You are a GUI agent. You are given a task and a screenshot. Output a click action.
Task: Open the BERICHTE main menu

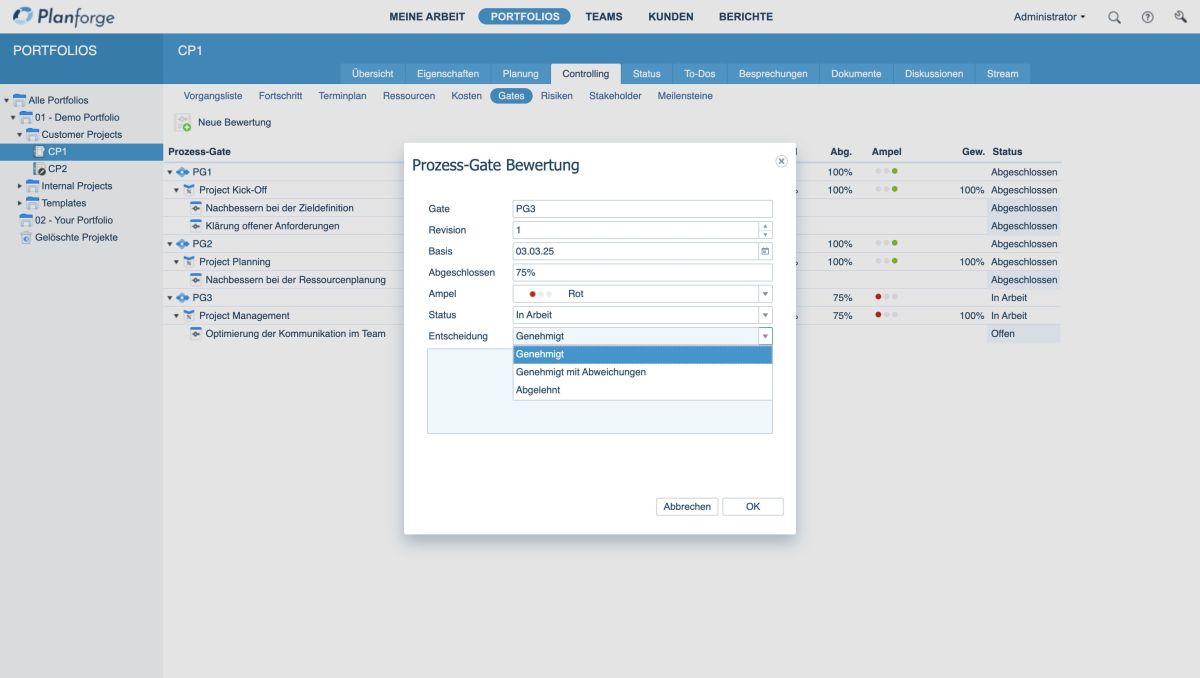point(745,17)
